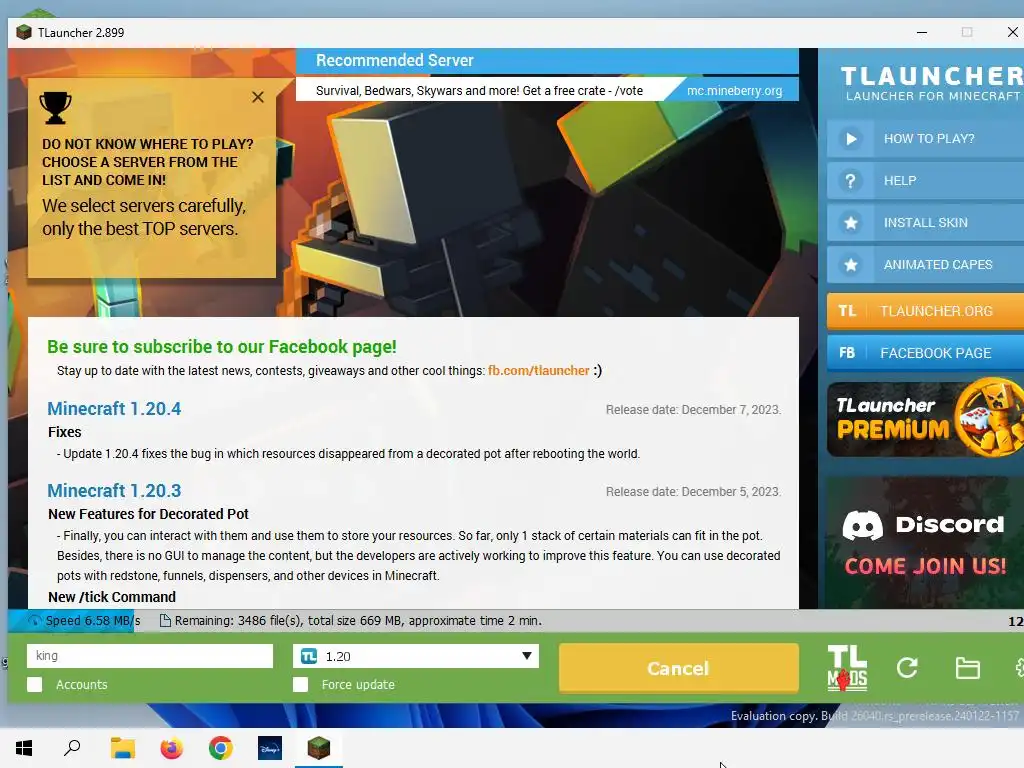Click 'Release date: December 7, 2023' text

point(693,409)
